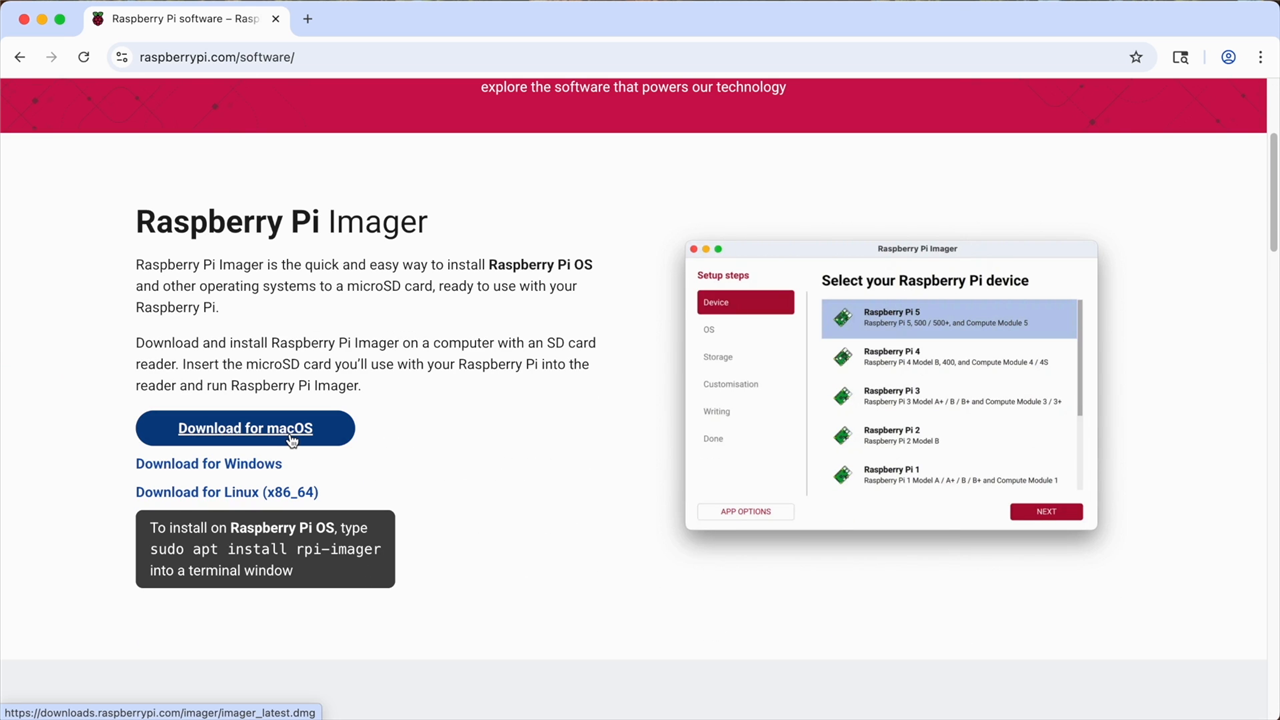This screenshot has width=1280, height=720.
Task: Click the NEXT button in Imager
Action: [x=1046, y=511]
